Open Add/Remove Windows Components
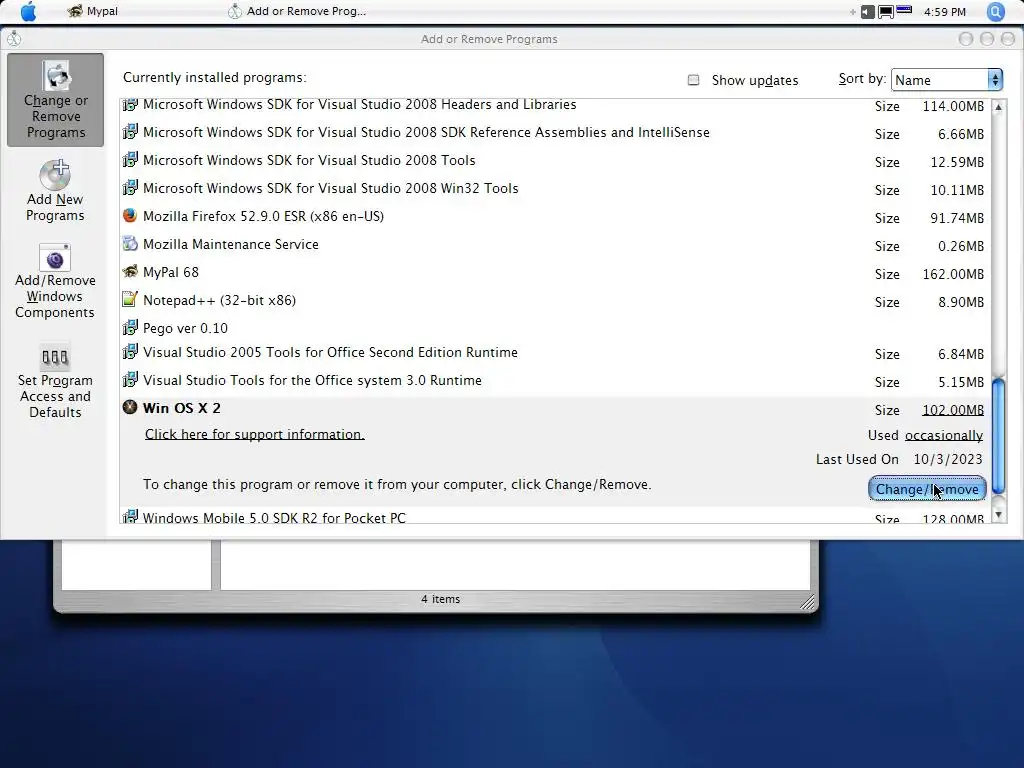 point(56,281)
